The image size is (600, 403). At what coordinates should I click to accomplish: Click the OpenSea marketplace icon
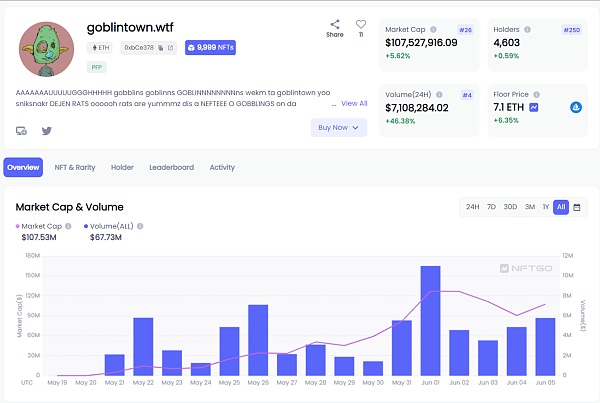click(x=576, y=108)
